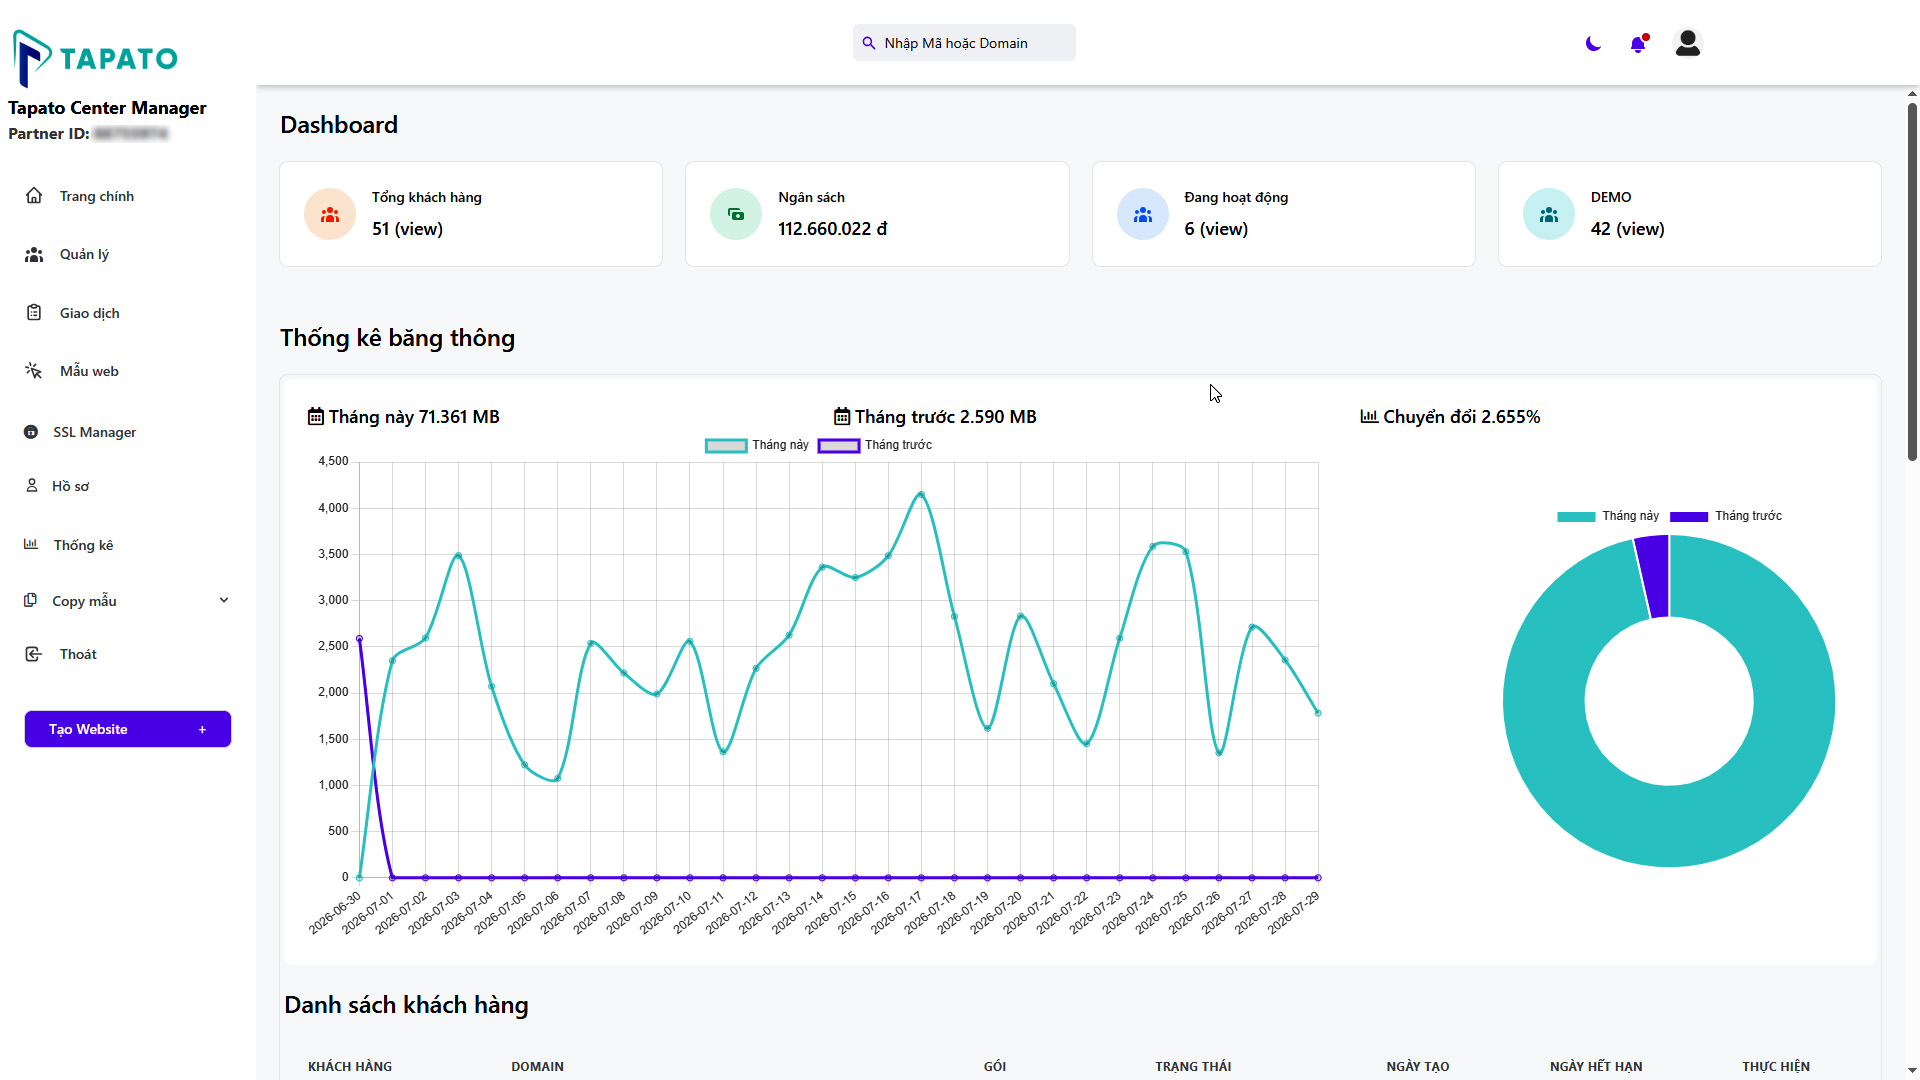Click the search magnifier icon
This screenshot has height=1080, width=1920.
click(x=869, y=43)
